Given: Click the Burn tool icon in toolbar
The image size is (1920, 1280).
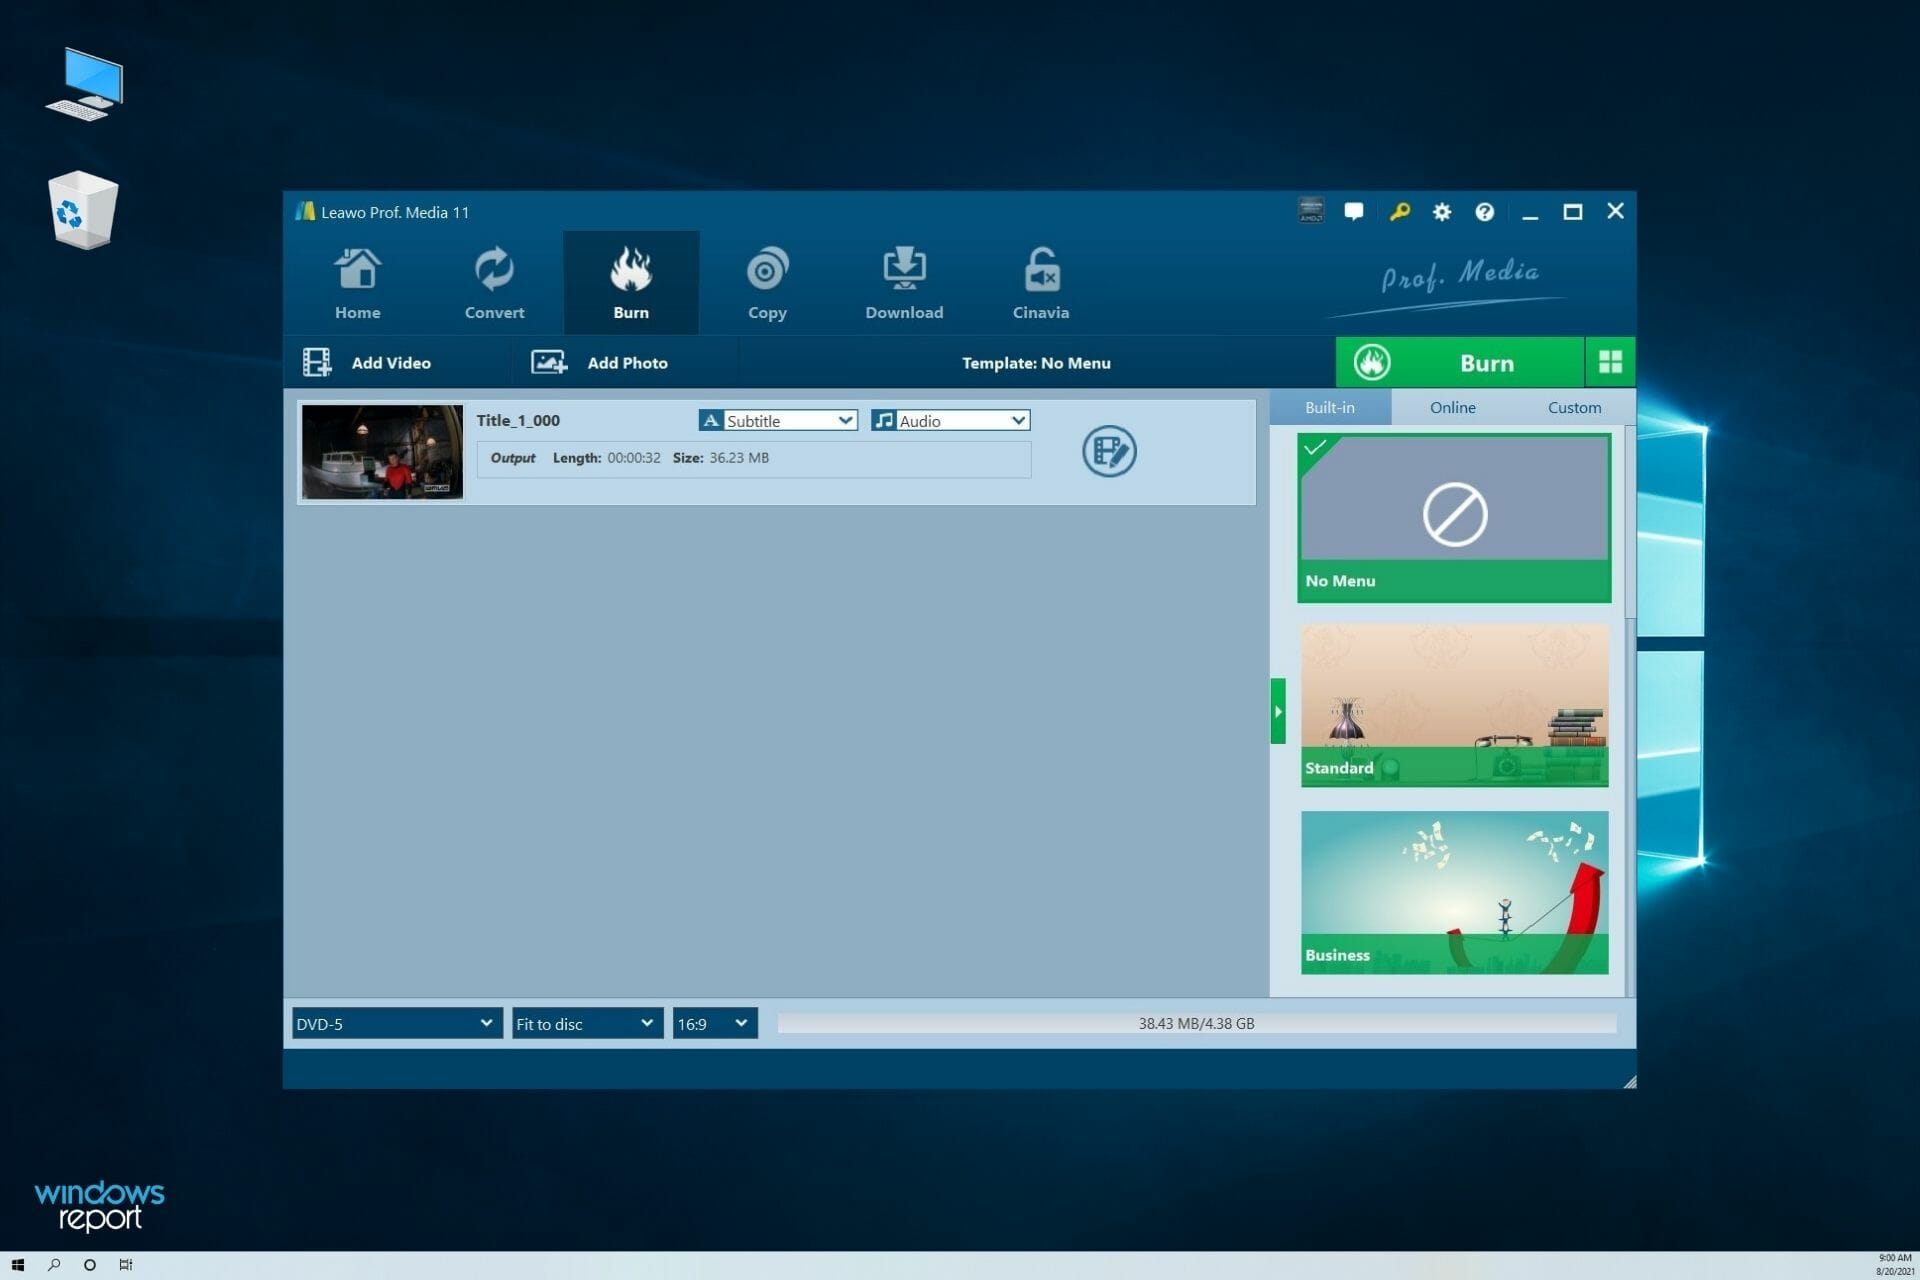Looking at the screenshot, I should coord(630,281).
